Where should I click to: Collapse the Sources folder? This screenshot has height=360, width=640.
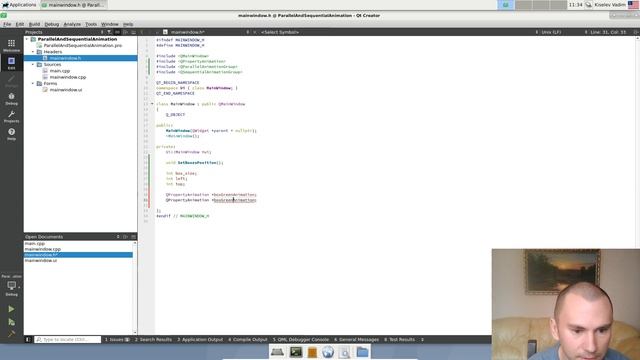33,64
